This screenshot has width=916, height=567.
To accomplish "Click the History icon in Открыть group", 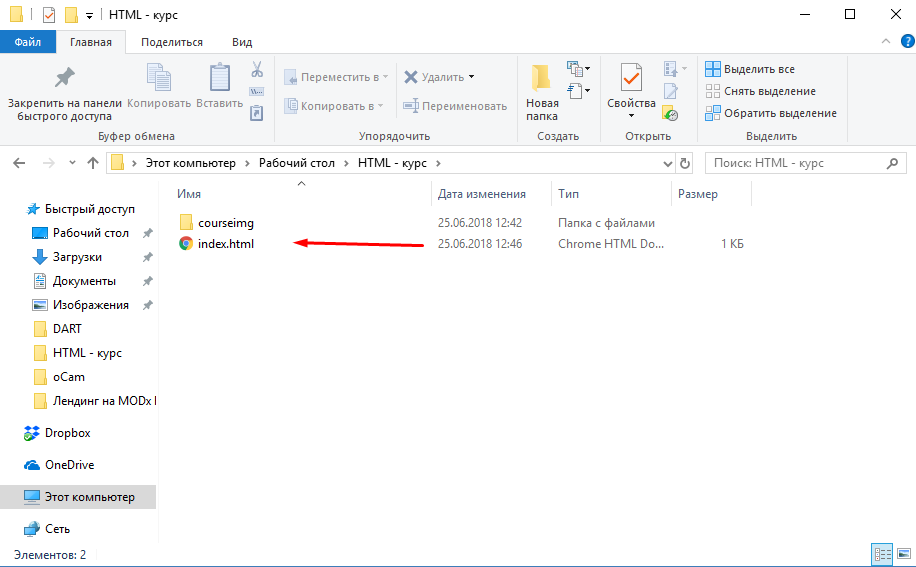I will 670,113.
